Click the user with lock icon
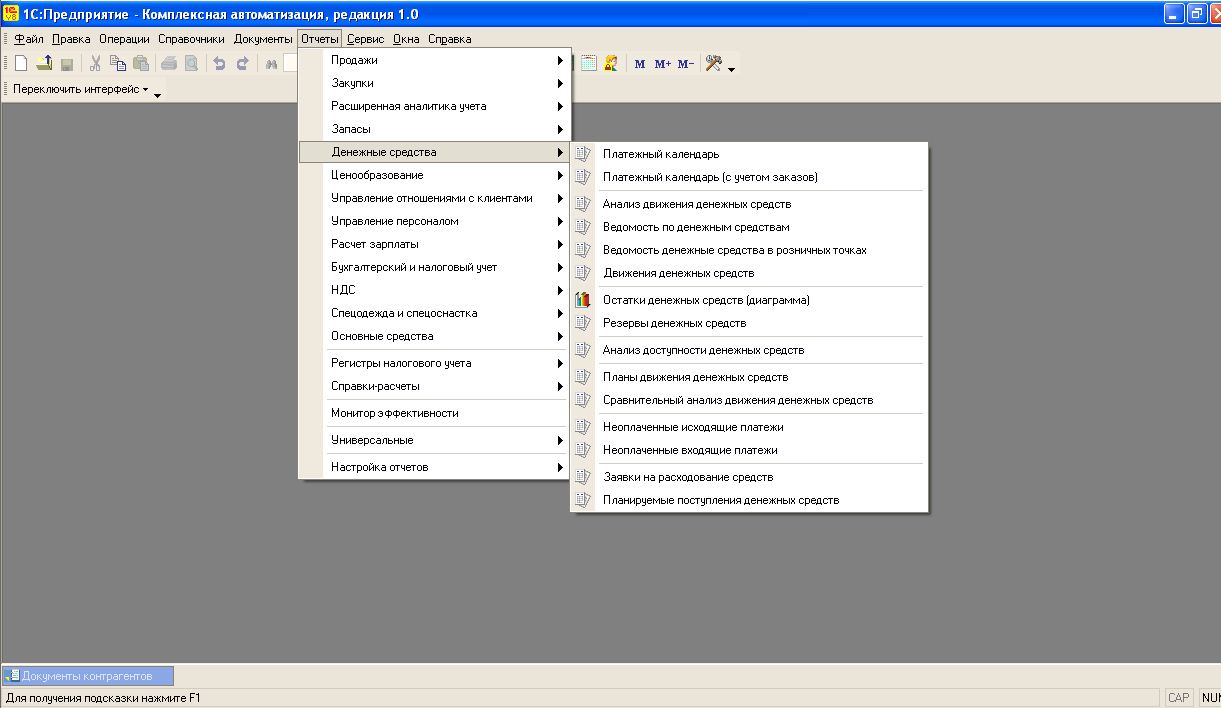Viewport: 1221px width, 708px height. point(611,63)
